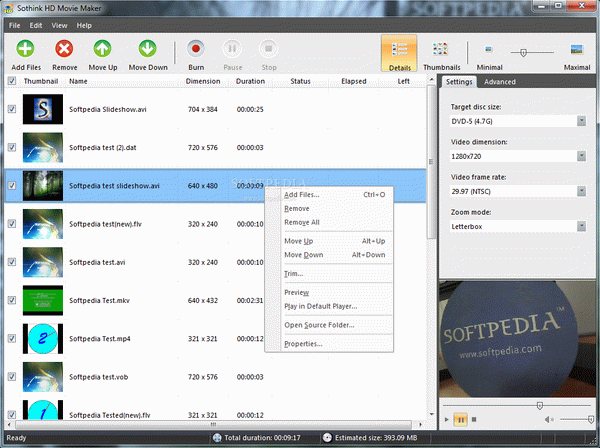The image size is (600, 448).
Task: Click the preview volume slider handle
Action: pos(590,420)
